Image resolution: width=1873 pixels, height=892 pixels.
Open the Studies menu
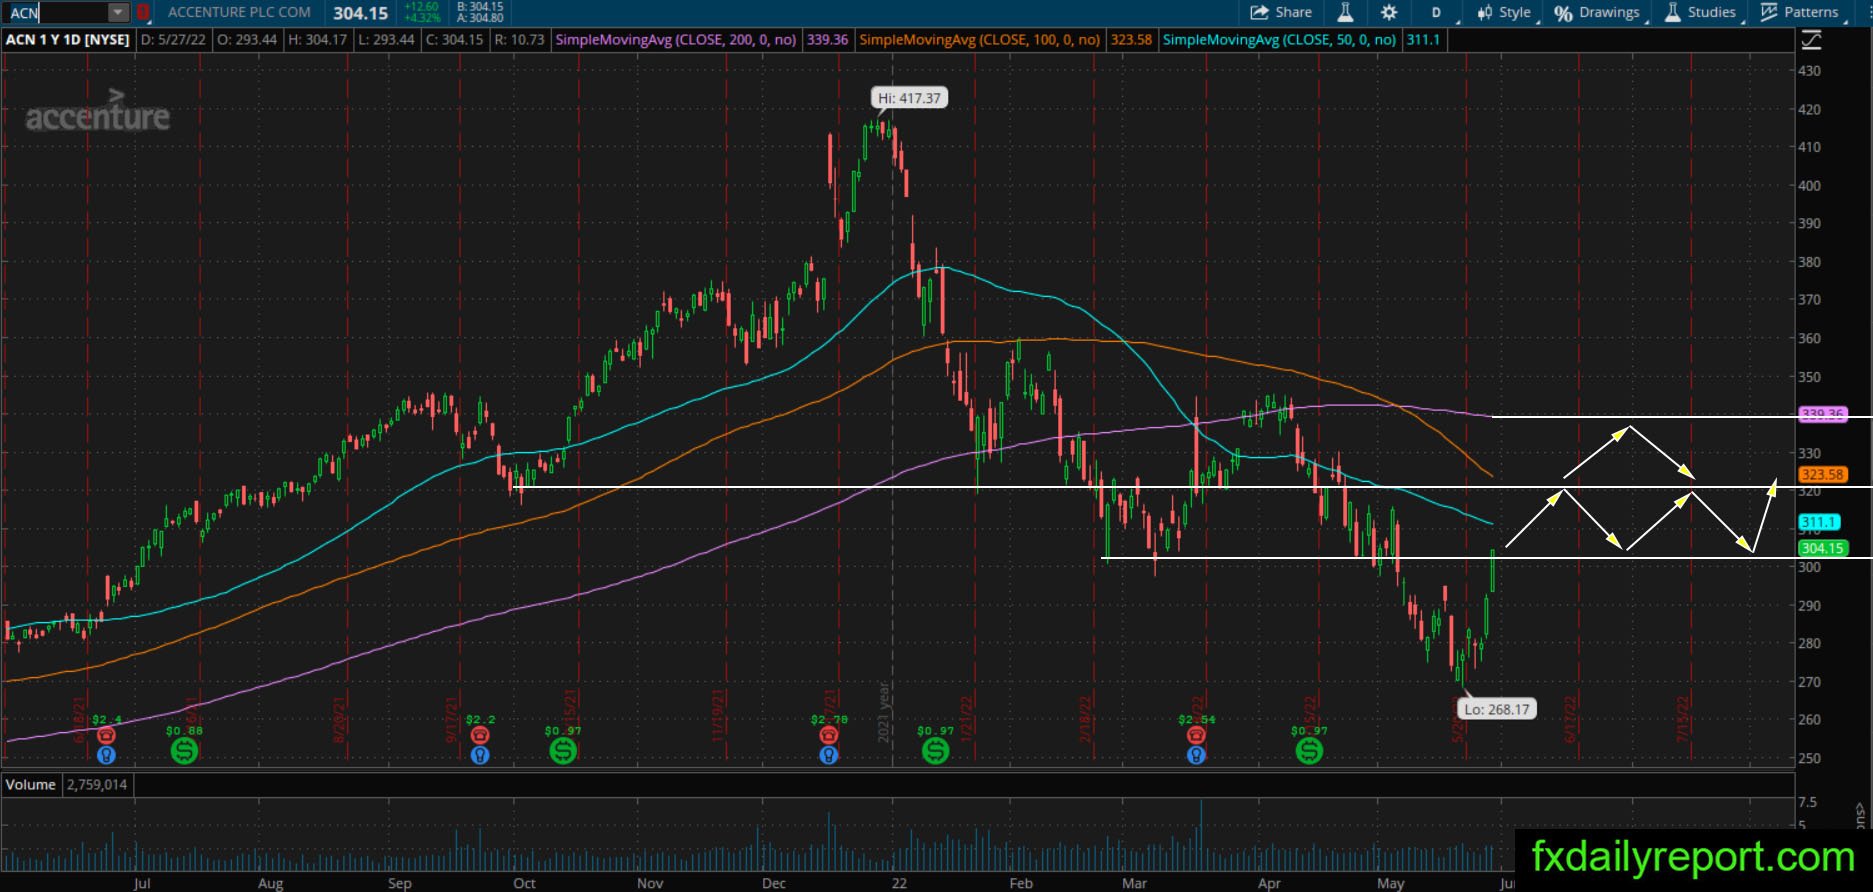1700,12
